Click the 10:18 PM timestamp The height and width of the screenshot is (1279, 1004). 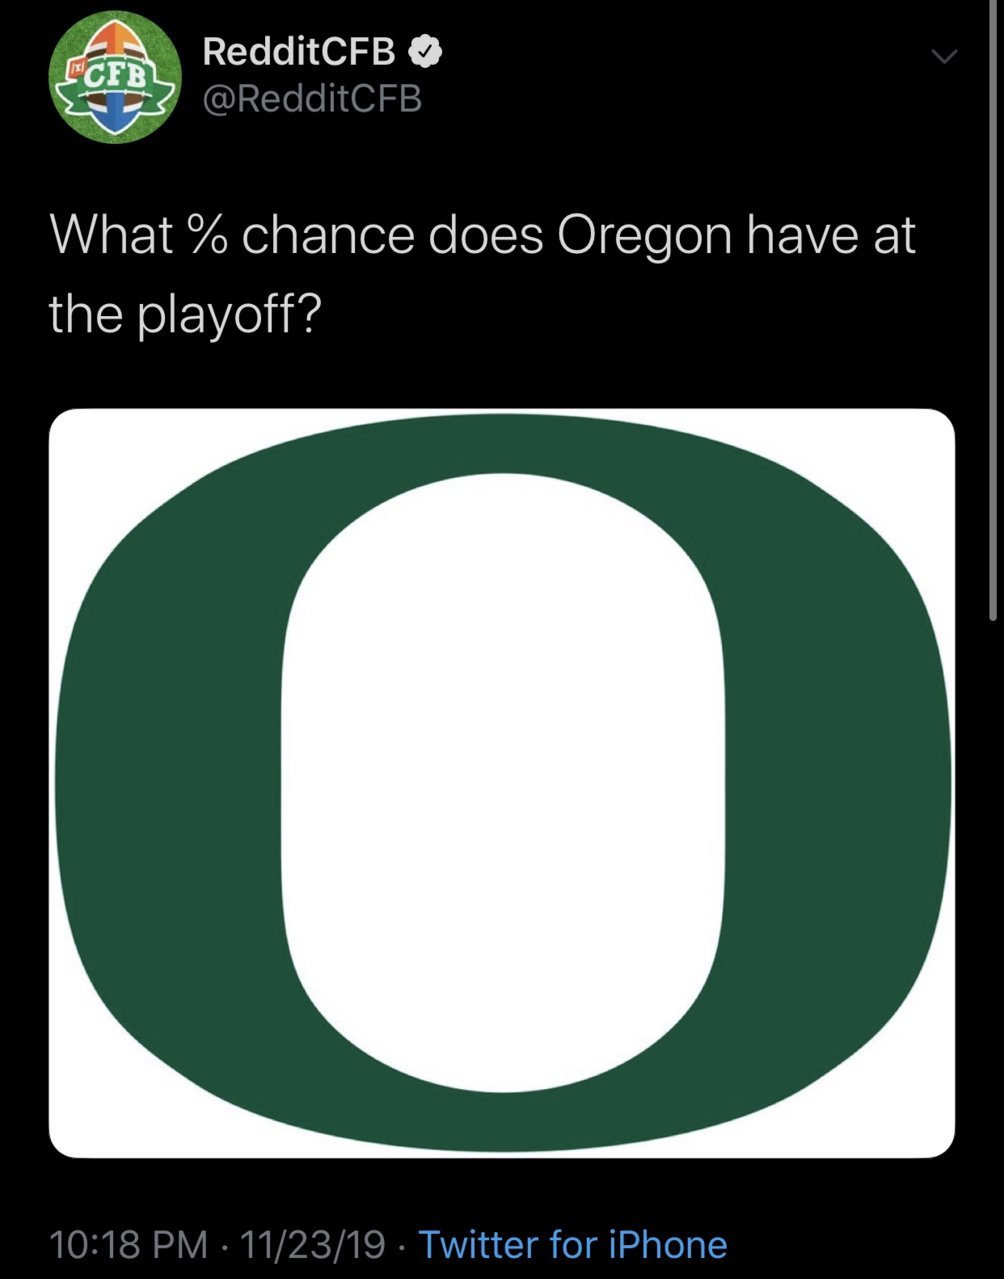click(129, 1245)
